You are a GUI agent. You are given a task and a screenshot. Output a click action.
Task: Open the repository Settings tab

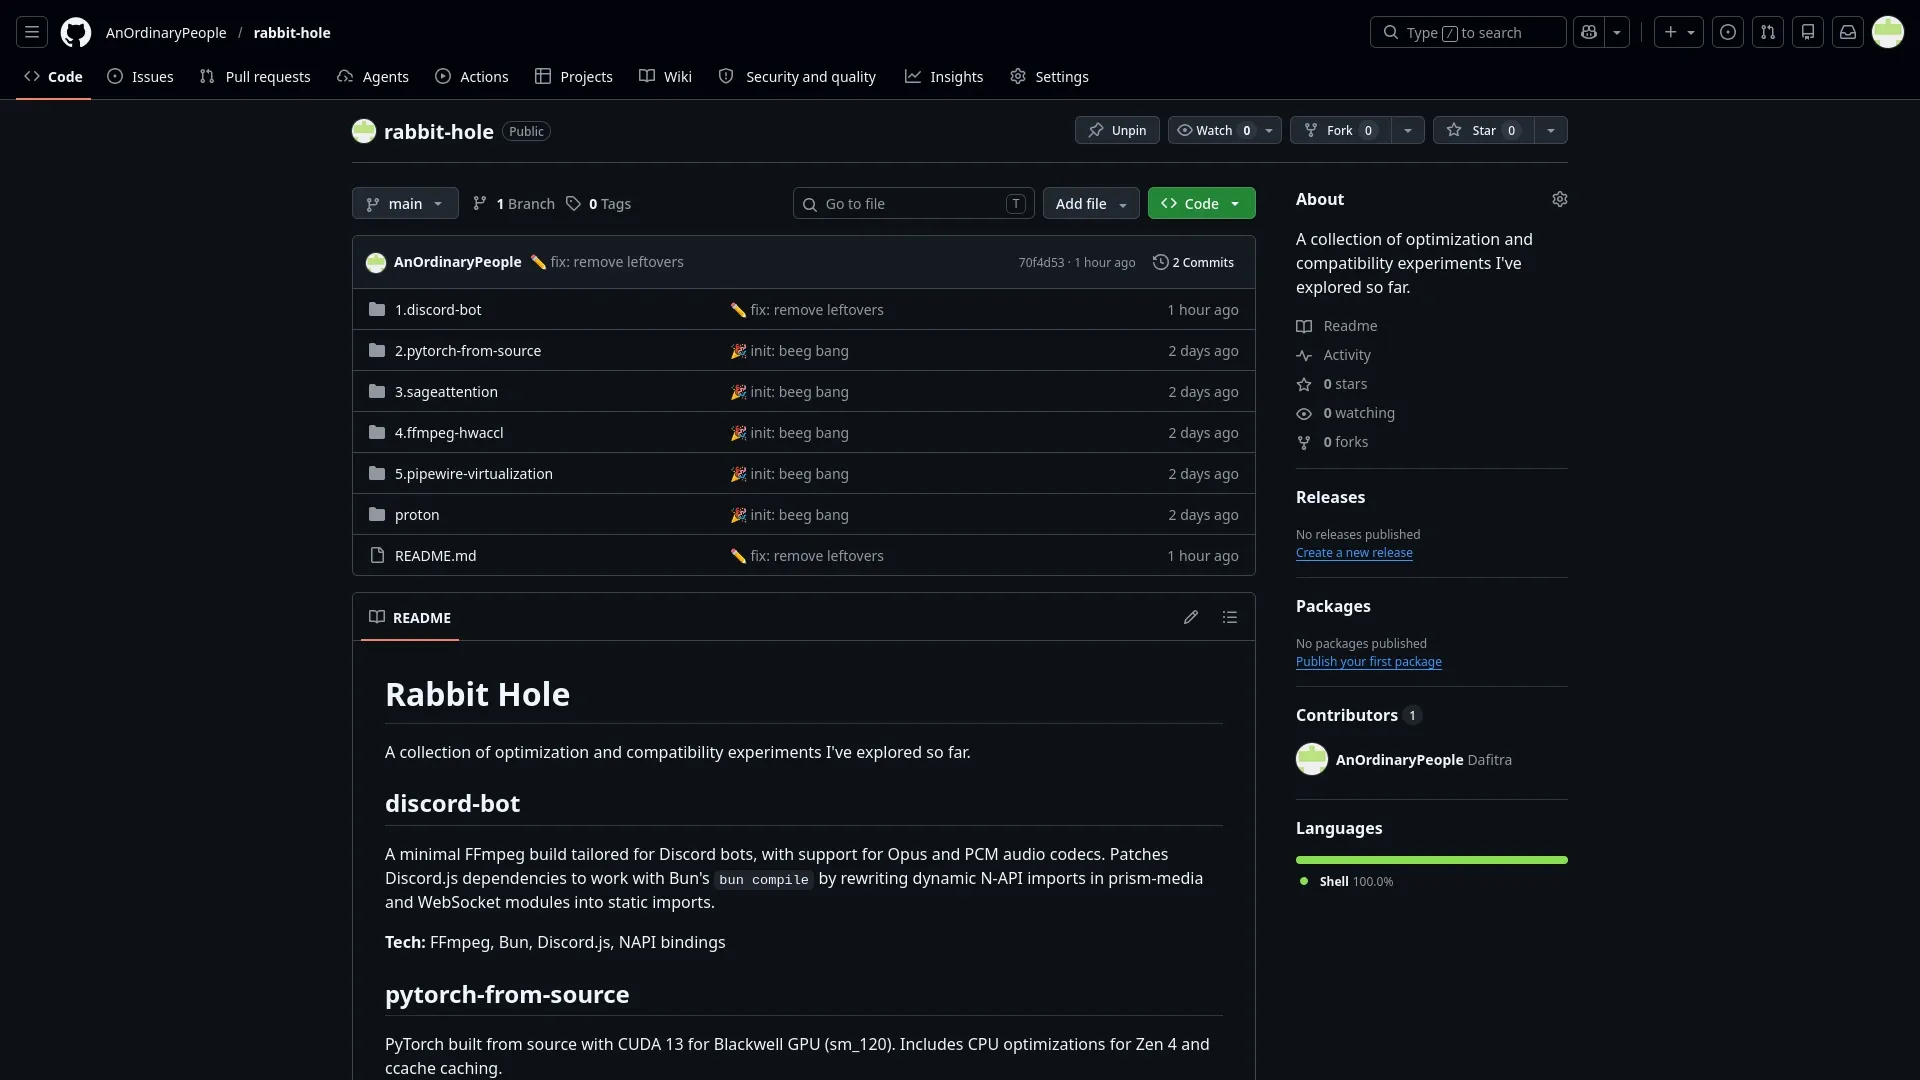click(1049, 76)
